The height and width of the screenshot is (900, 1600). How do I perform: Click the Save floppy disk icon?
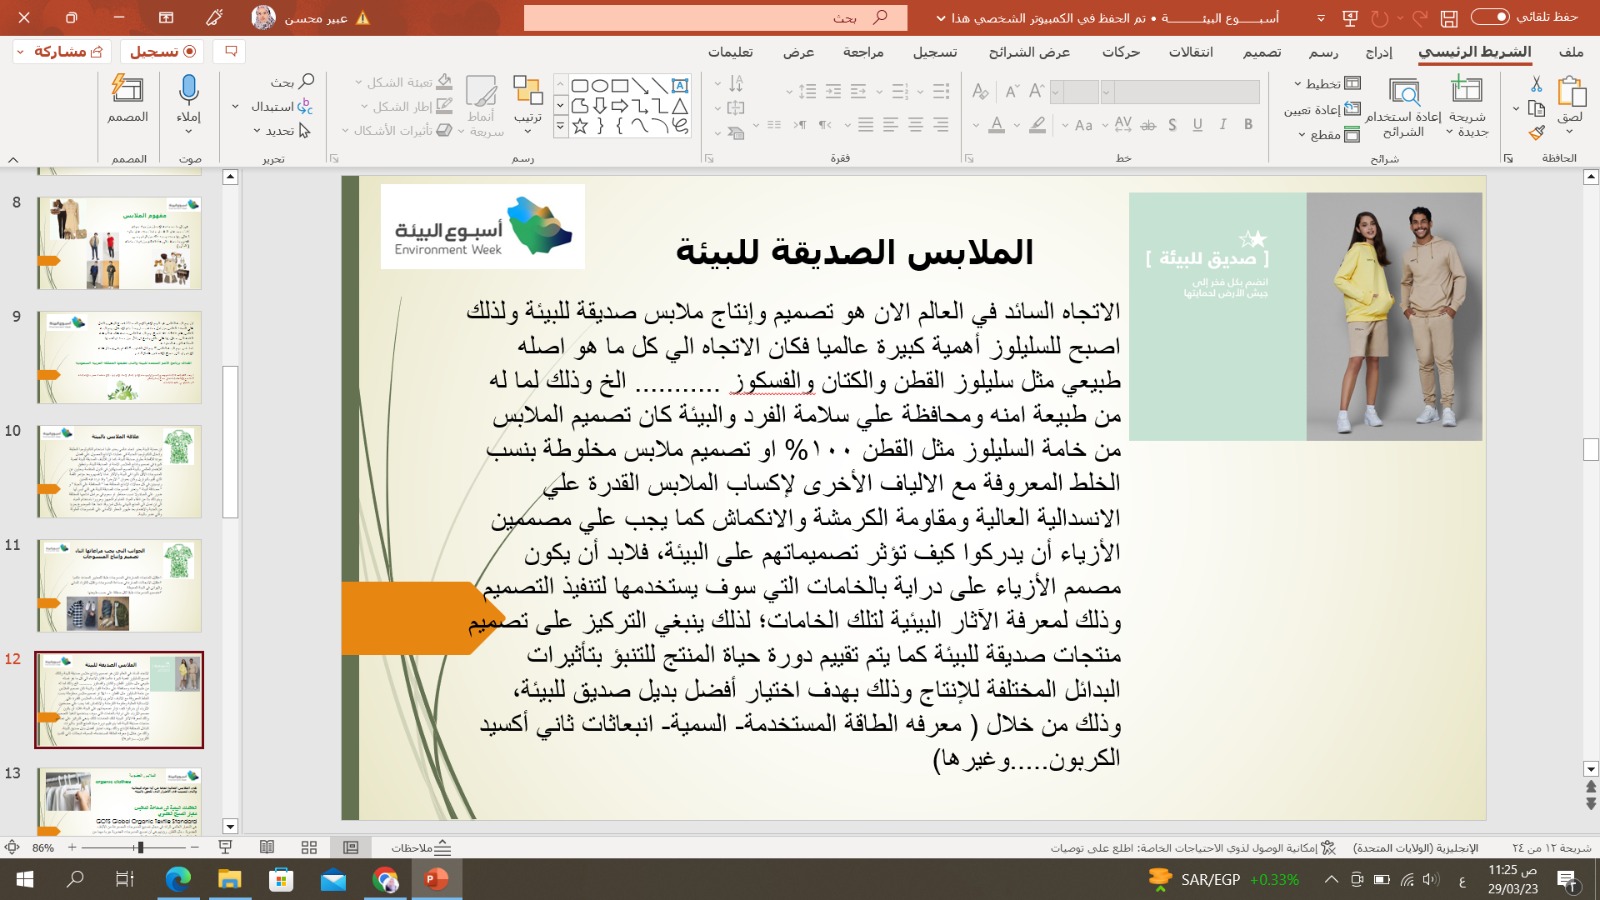point(1449,18)
